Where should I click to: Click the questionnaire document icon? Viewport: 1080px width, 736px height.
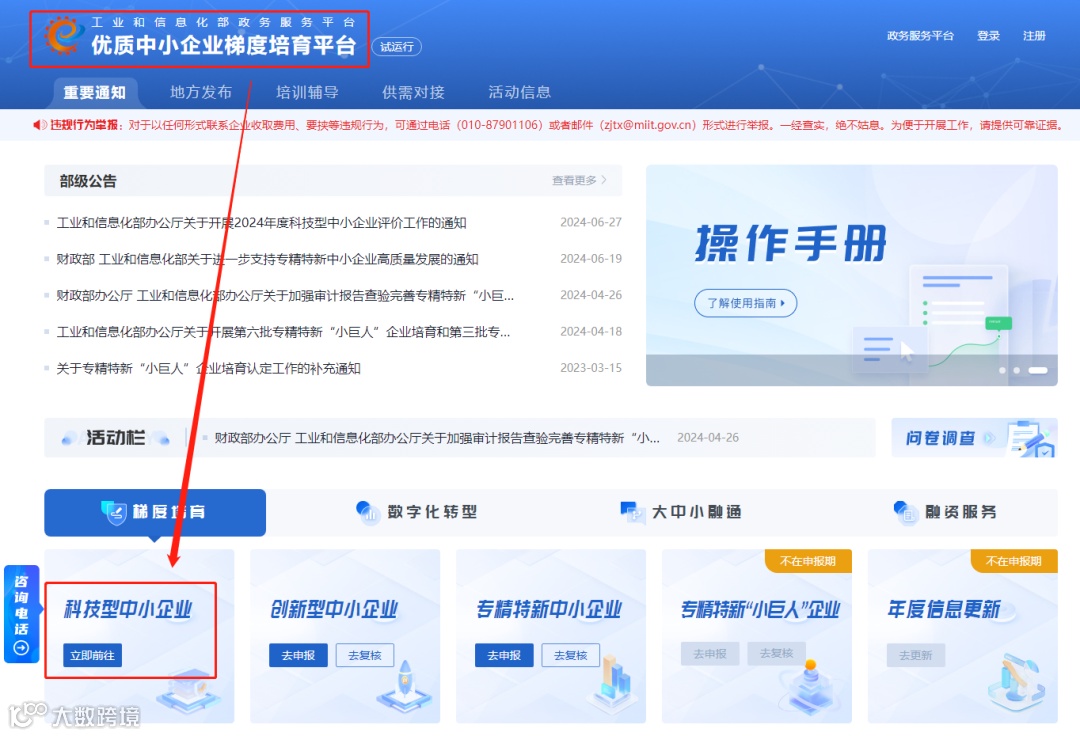pos(1030,439)
